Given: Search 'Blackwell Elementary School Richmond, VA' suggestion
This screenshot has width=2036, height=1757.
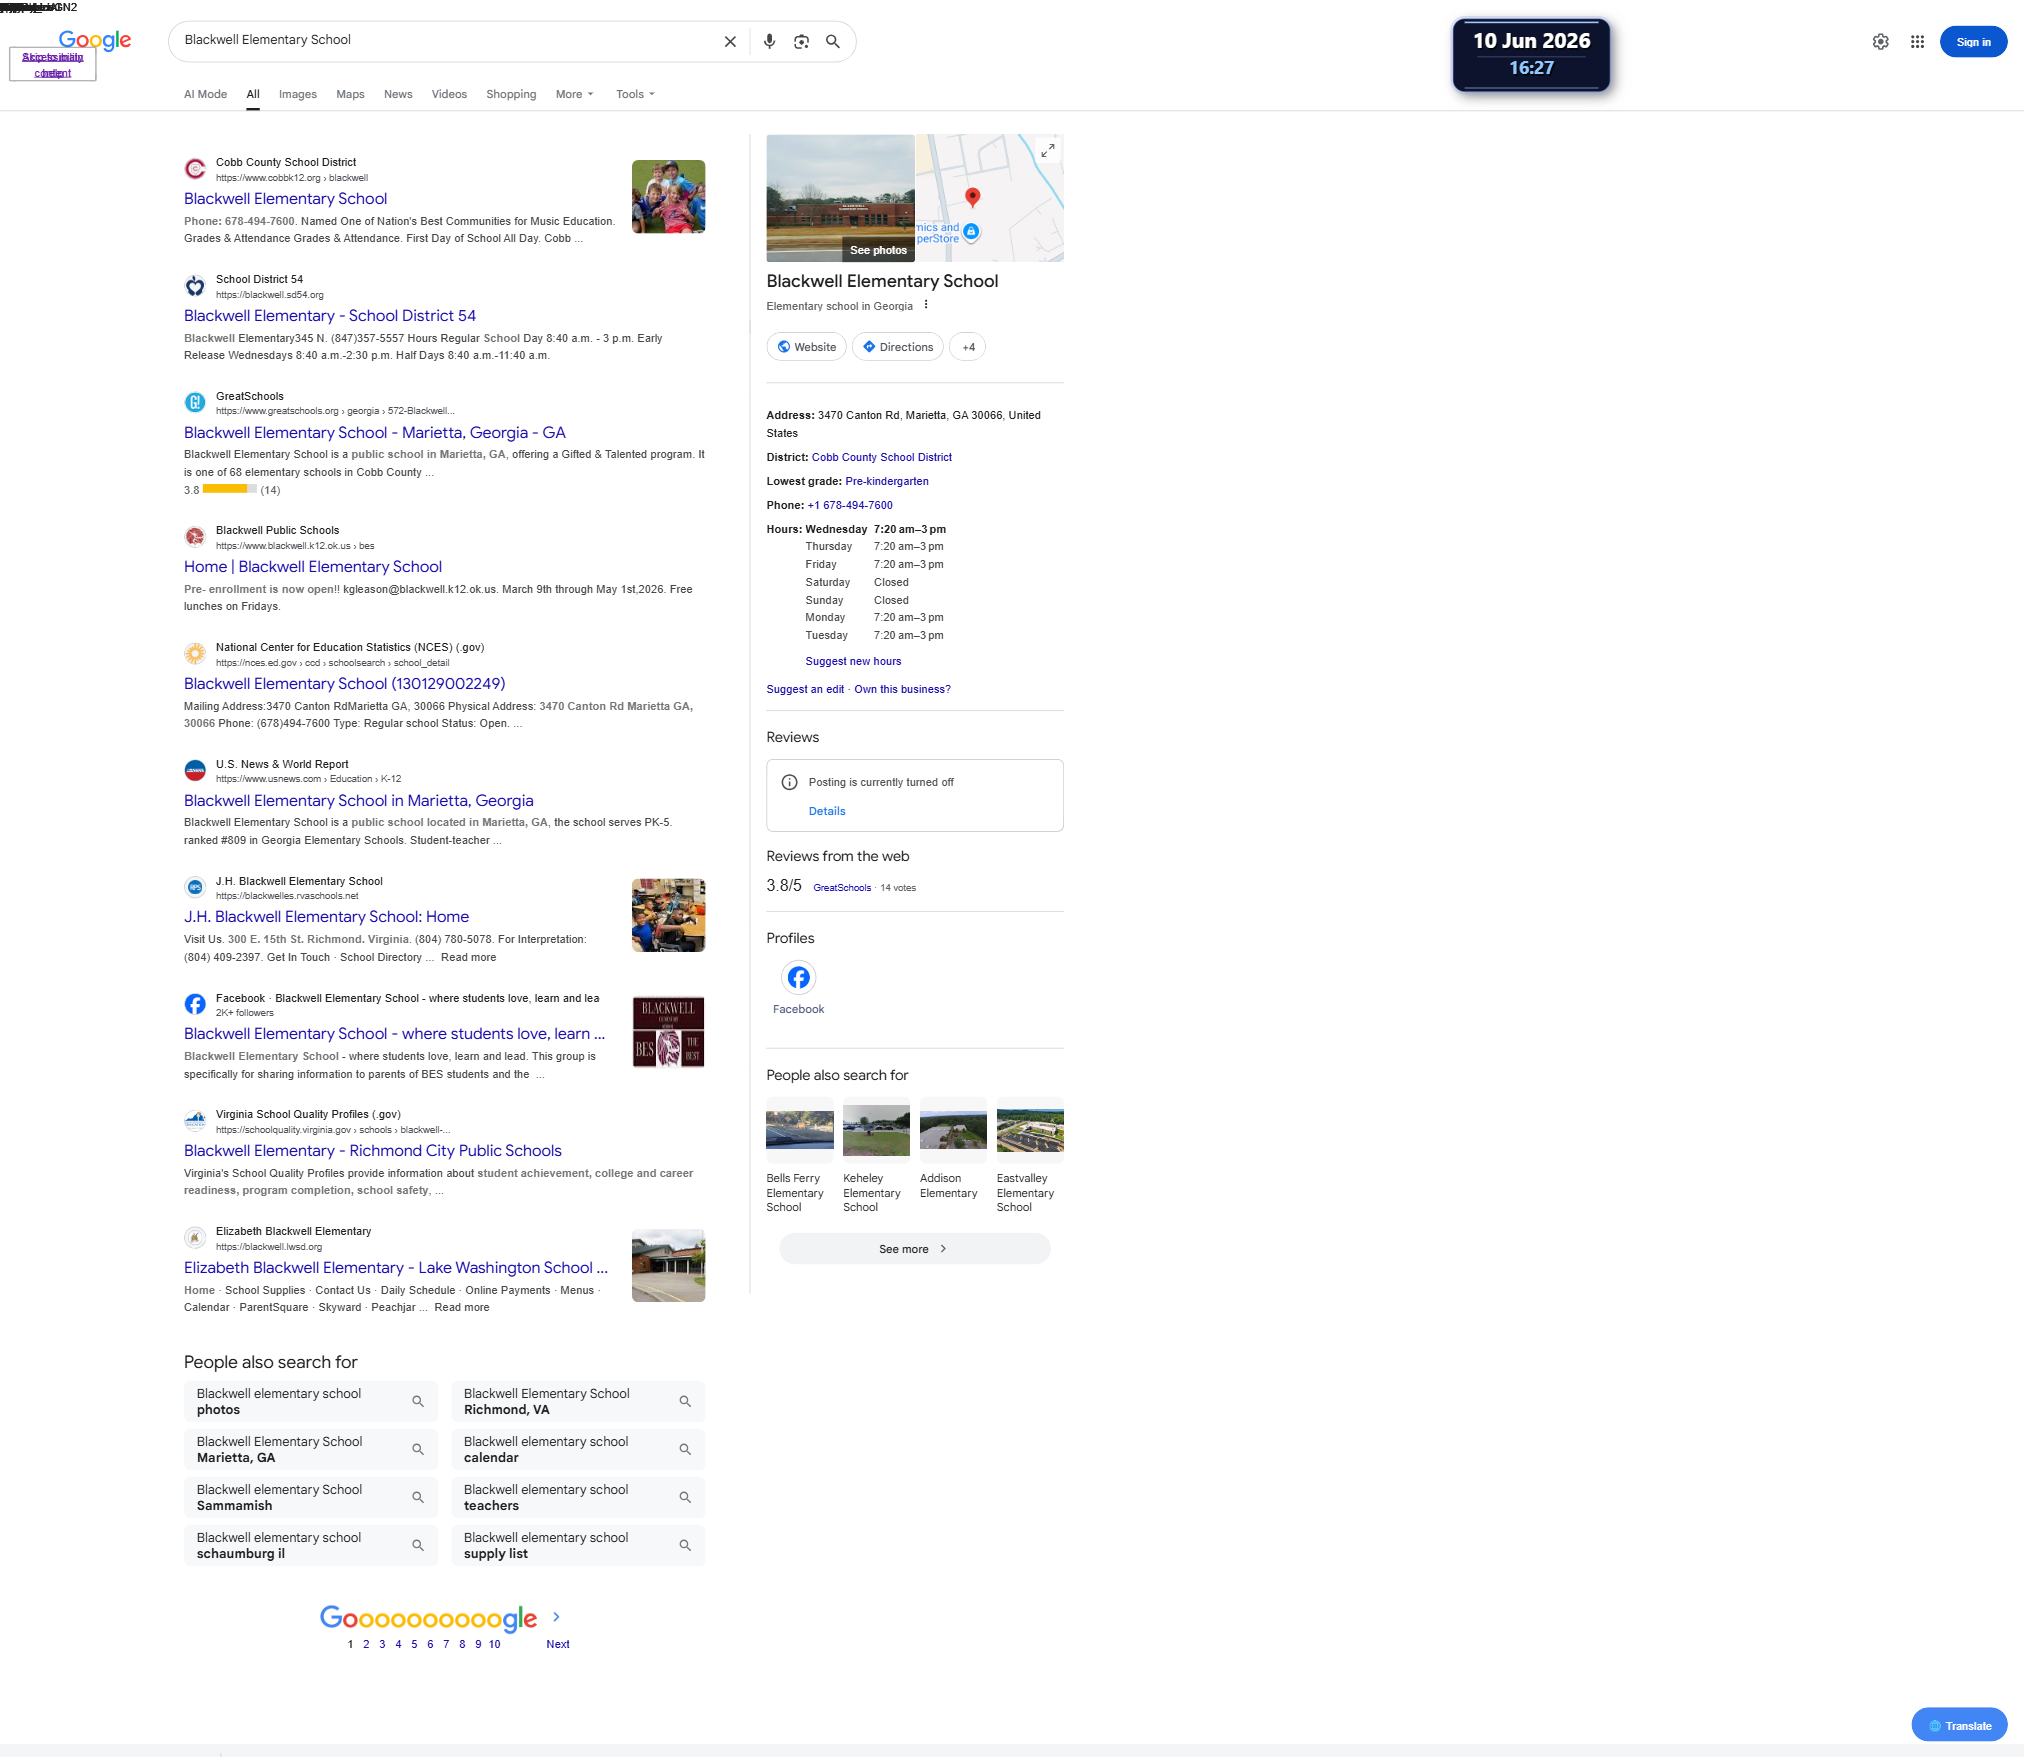Looking at the screenshot, I should (x=578, y=1401).
